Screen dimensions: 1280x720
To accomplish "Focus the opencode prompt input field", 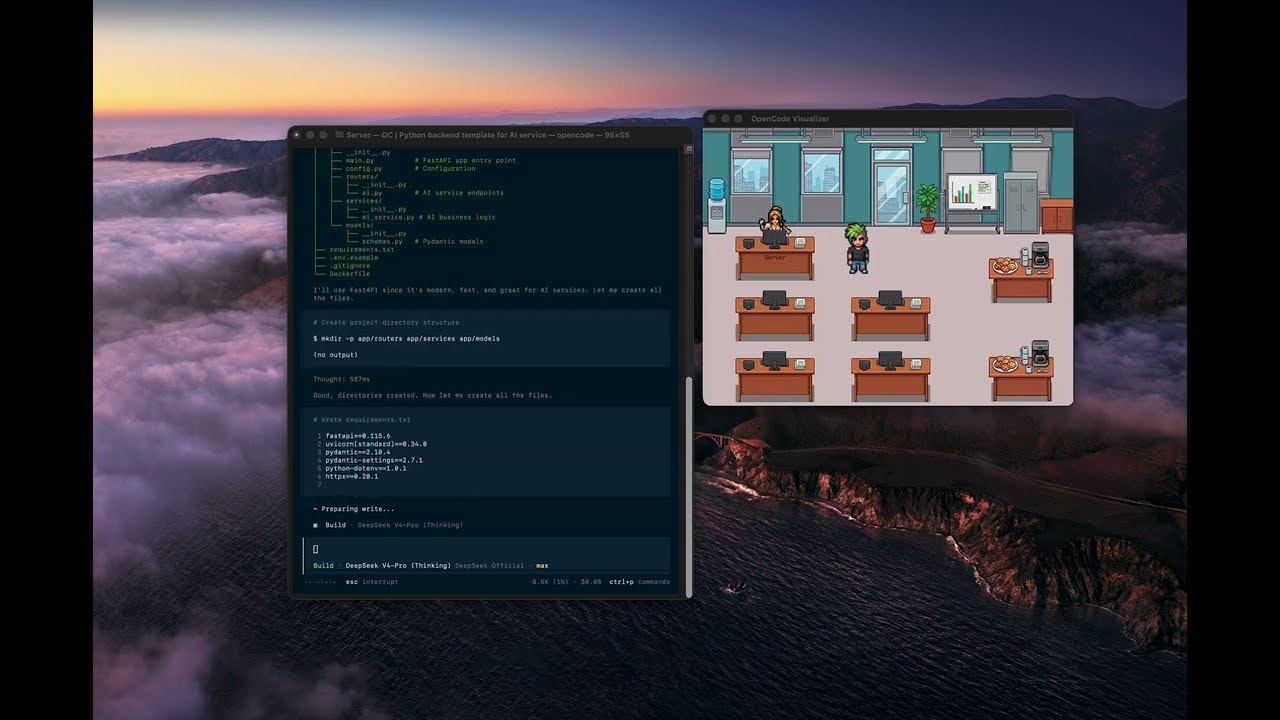I will [487, 549].
